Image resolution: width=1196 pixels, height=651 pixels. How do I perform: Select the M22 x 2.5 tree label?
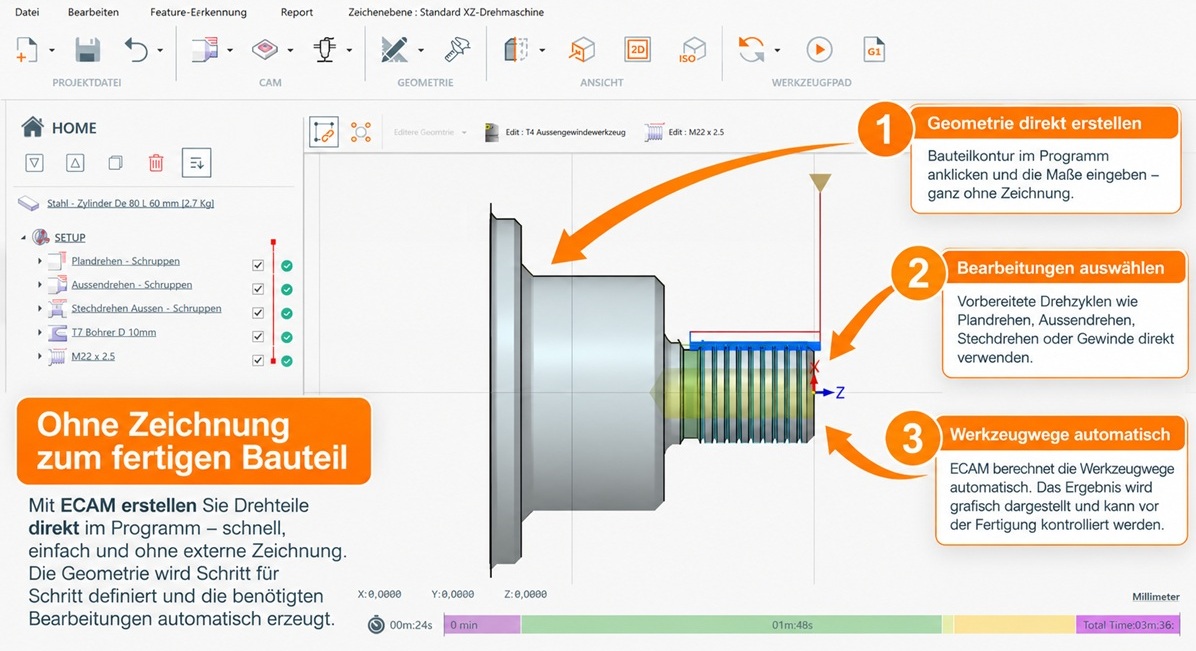(93, 356)
